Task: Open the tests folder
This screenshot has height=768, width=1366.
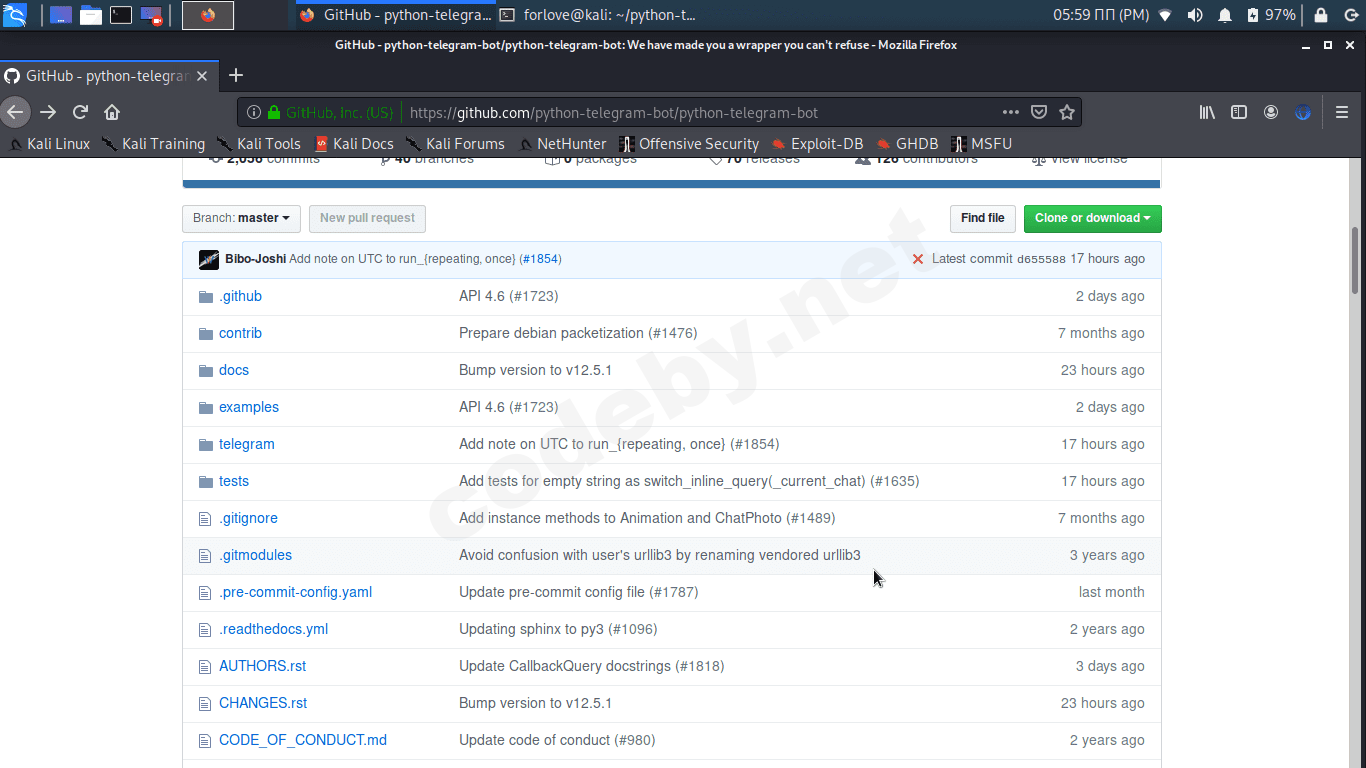Action: [234, 481]
